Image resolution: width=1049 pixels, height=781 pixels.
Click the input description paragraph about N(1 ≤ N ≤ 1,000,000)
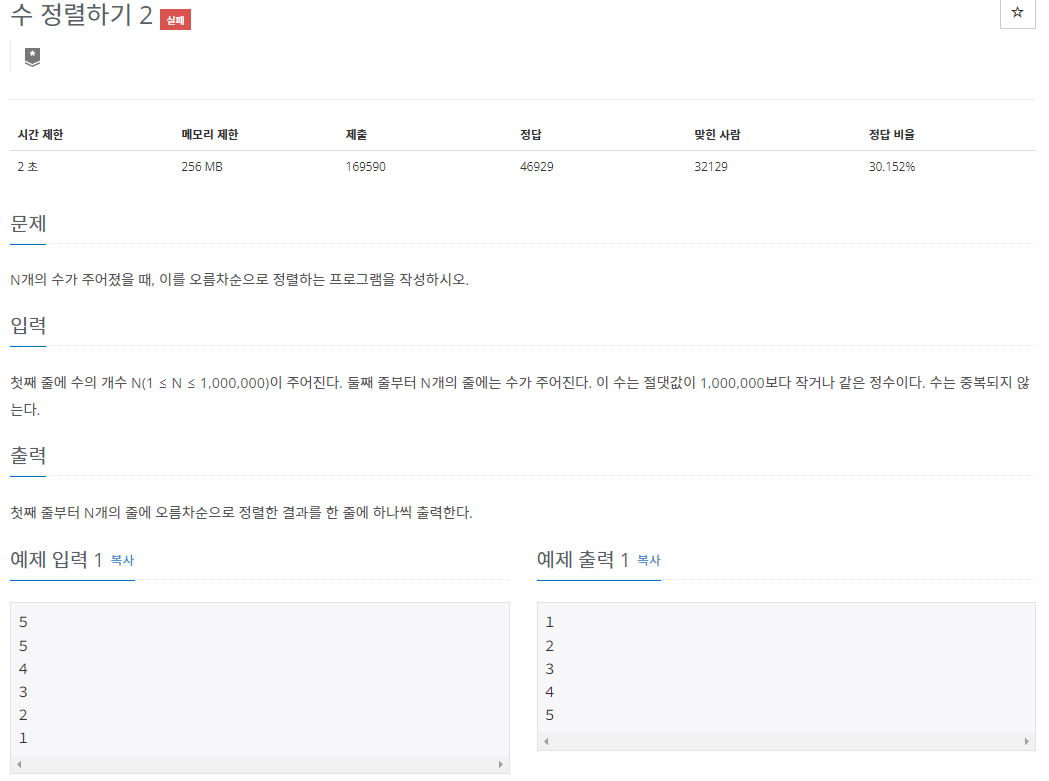point(520,396)
